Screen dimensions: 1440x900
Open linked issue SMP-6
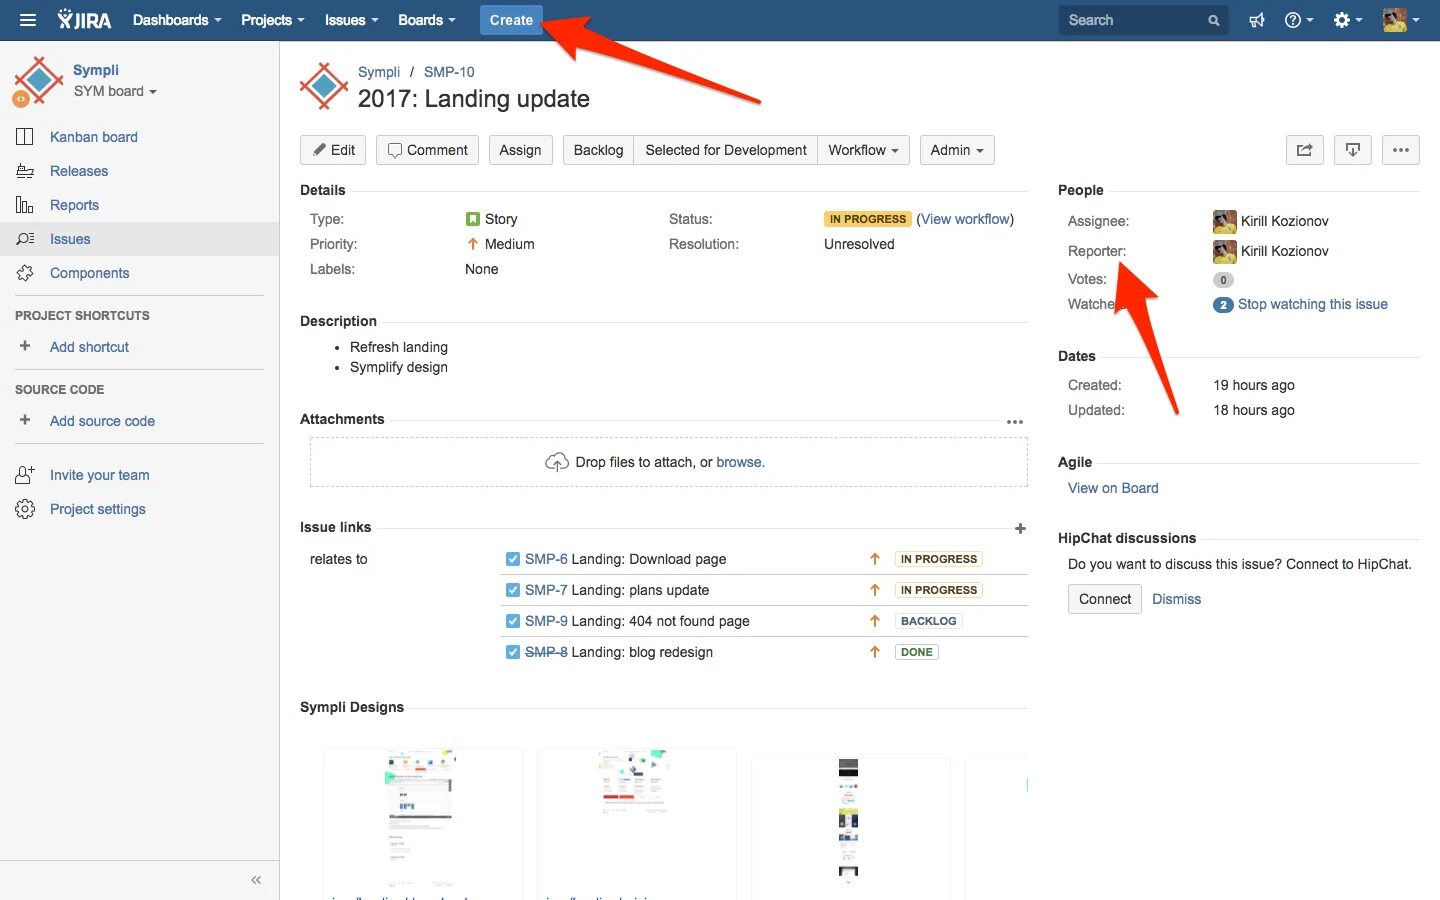tap(546, 559)
